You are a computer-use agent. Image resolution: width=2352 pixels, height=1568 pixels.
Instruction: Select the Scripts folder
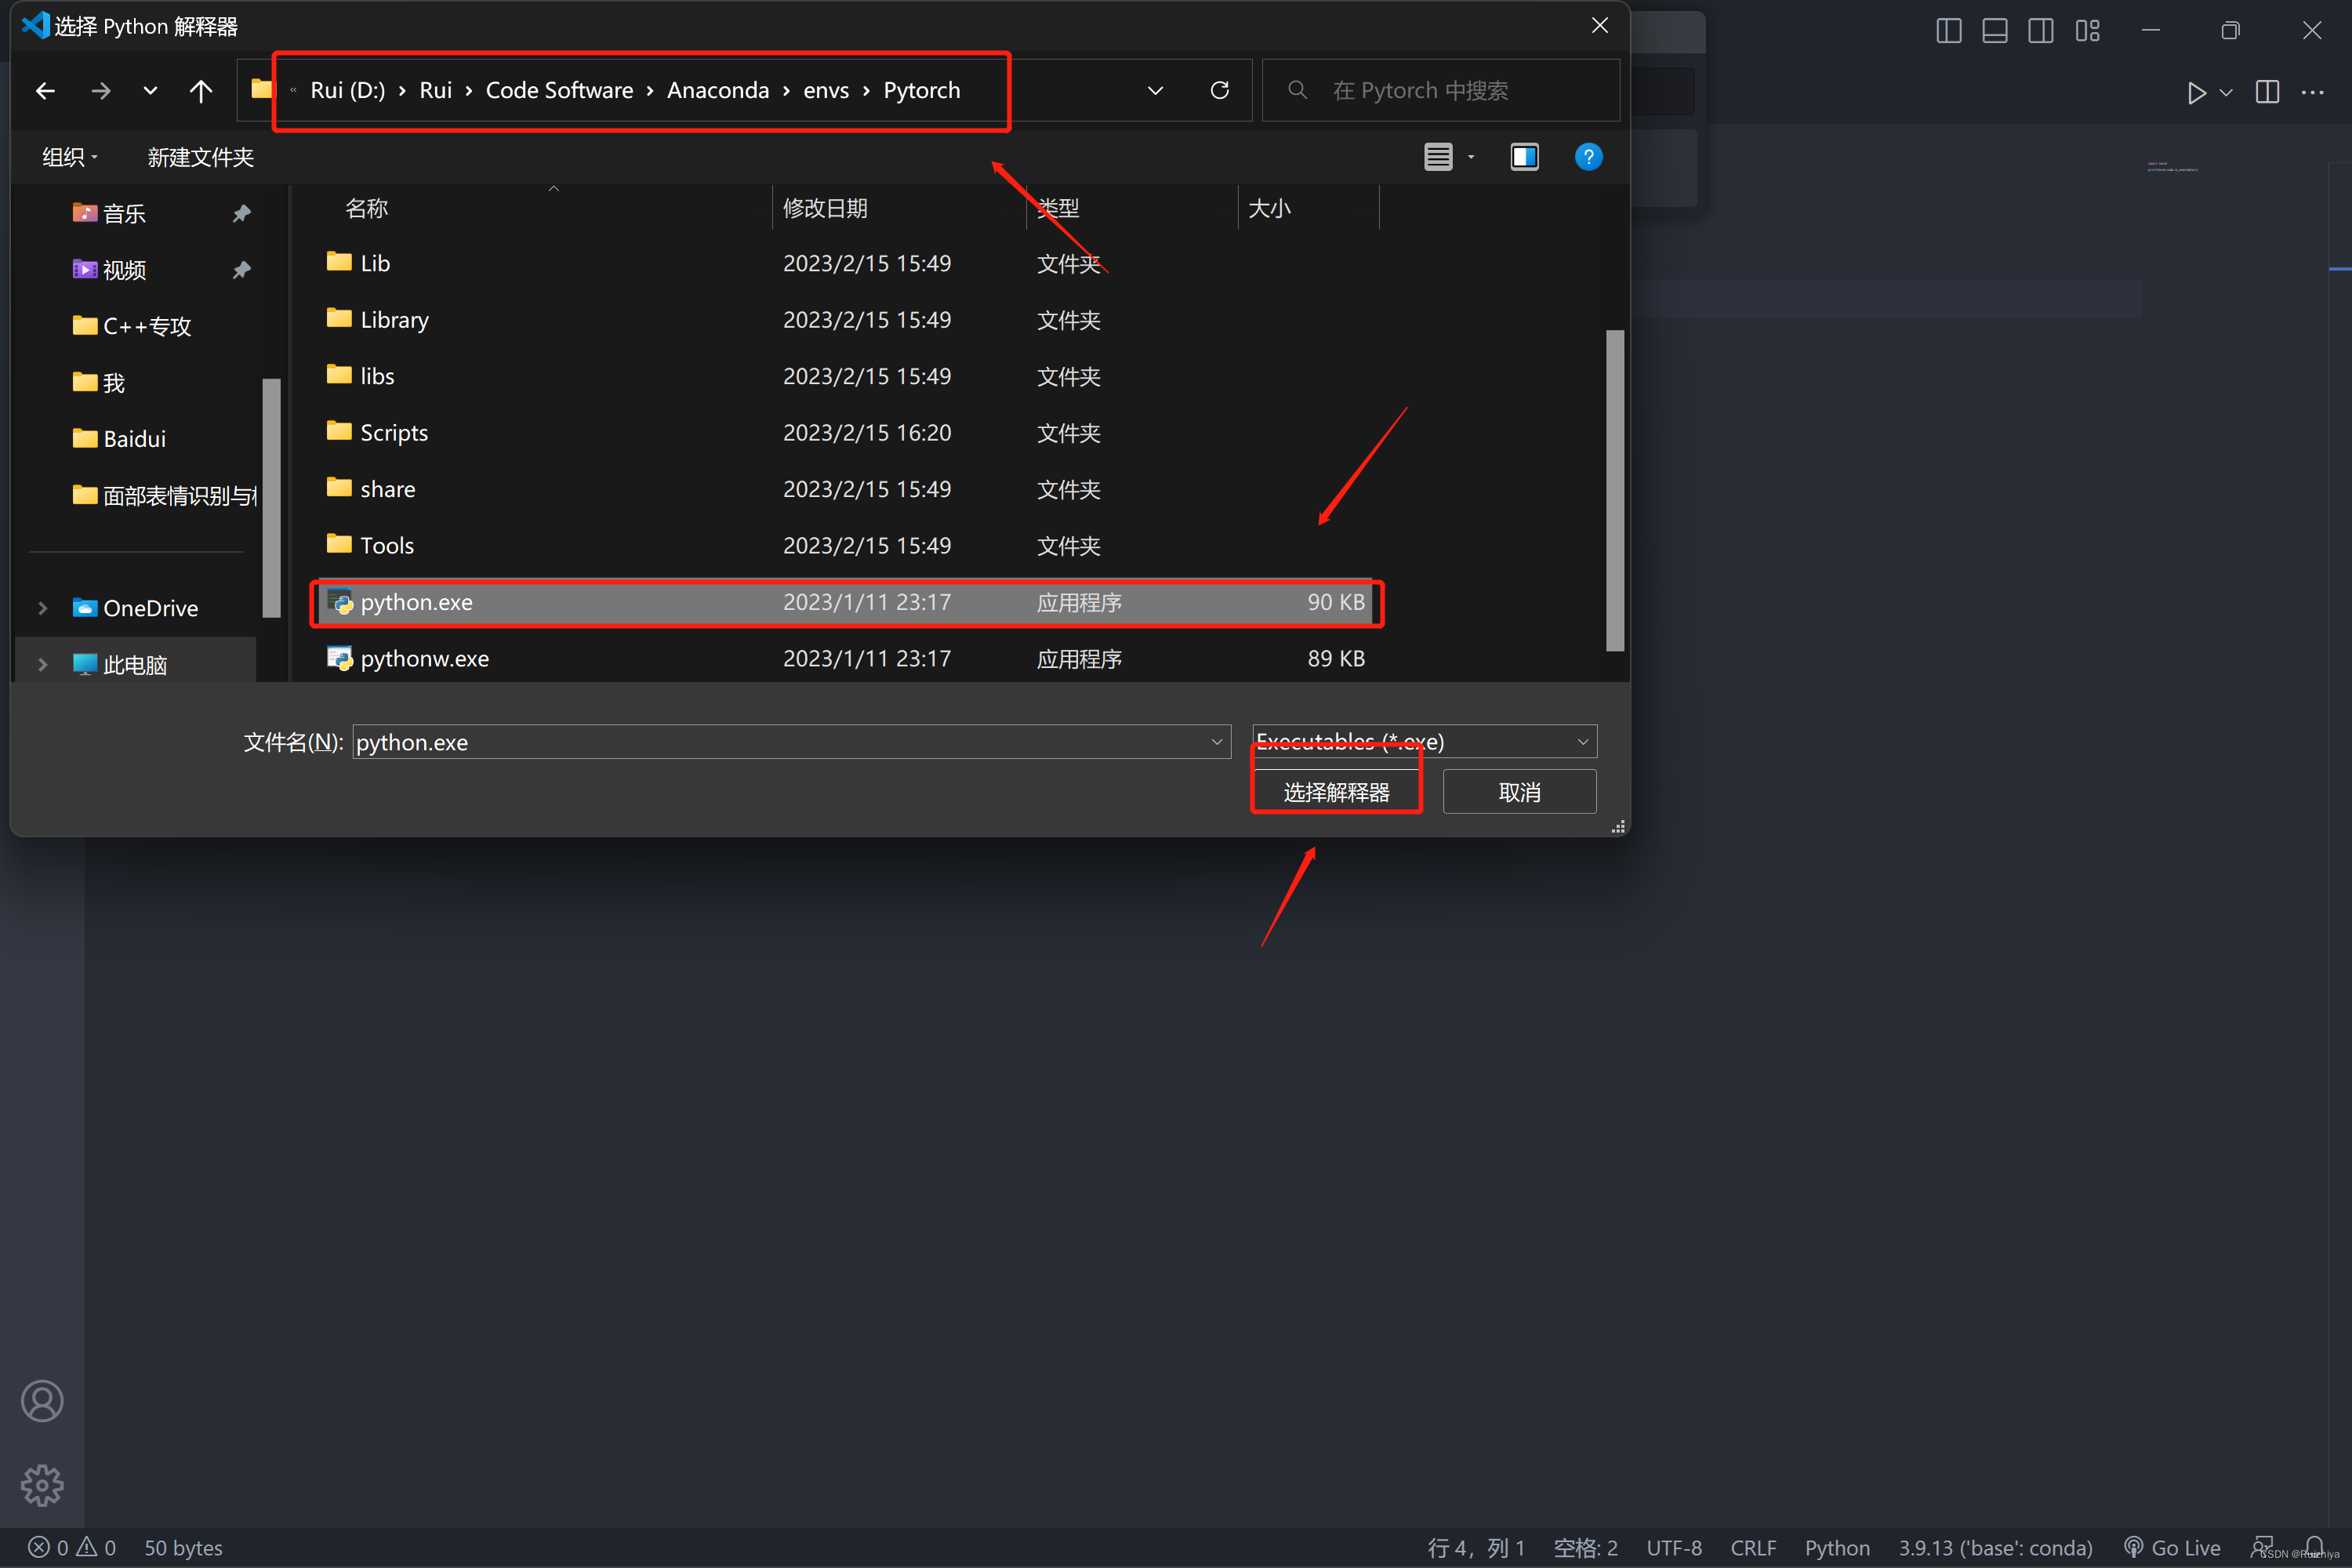point(845,433)
